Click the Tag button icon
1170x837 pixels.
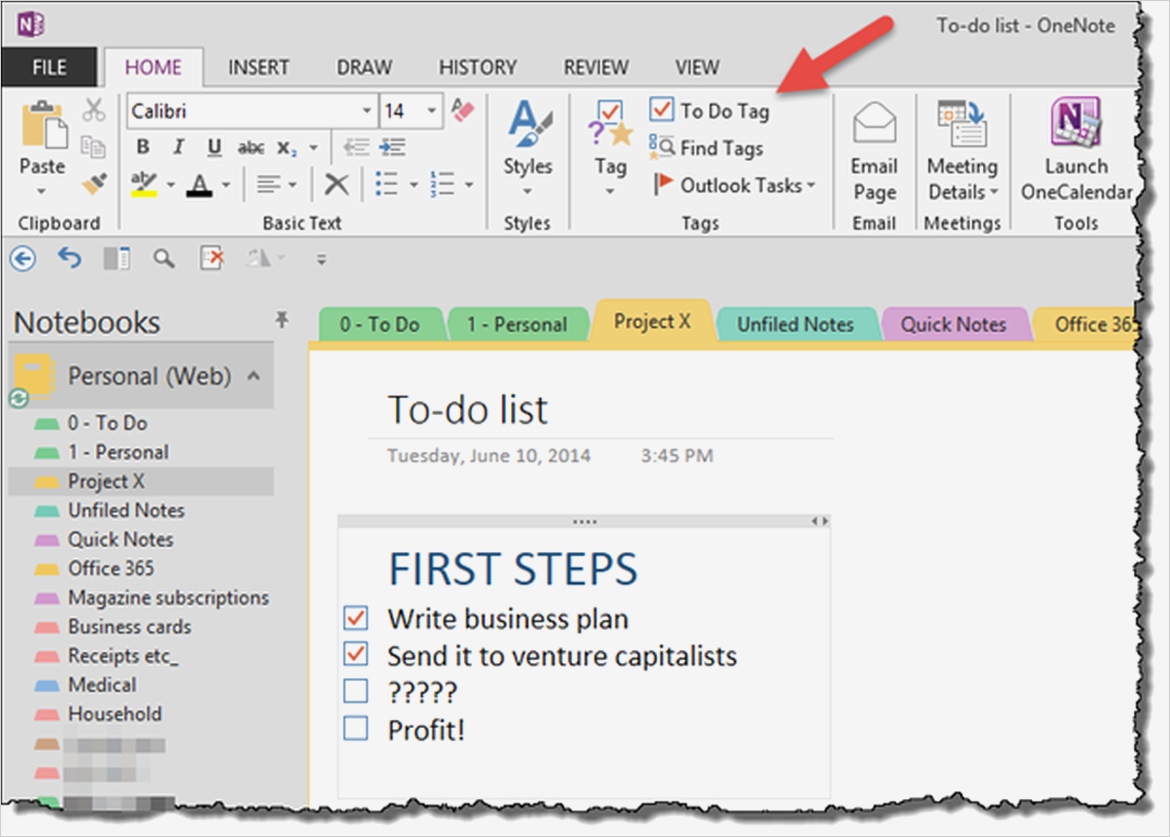[x=610, y=124]
